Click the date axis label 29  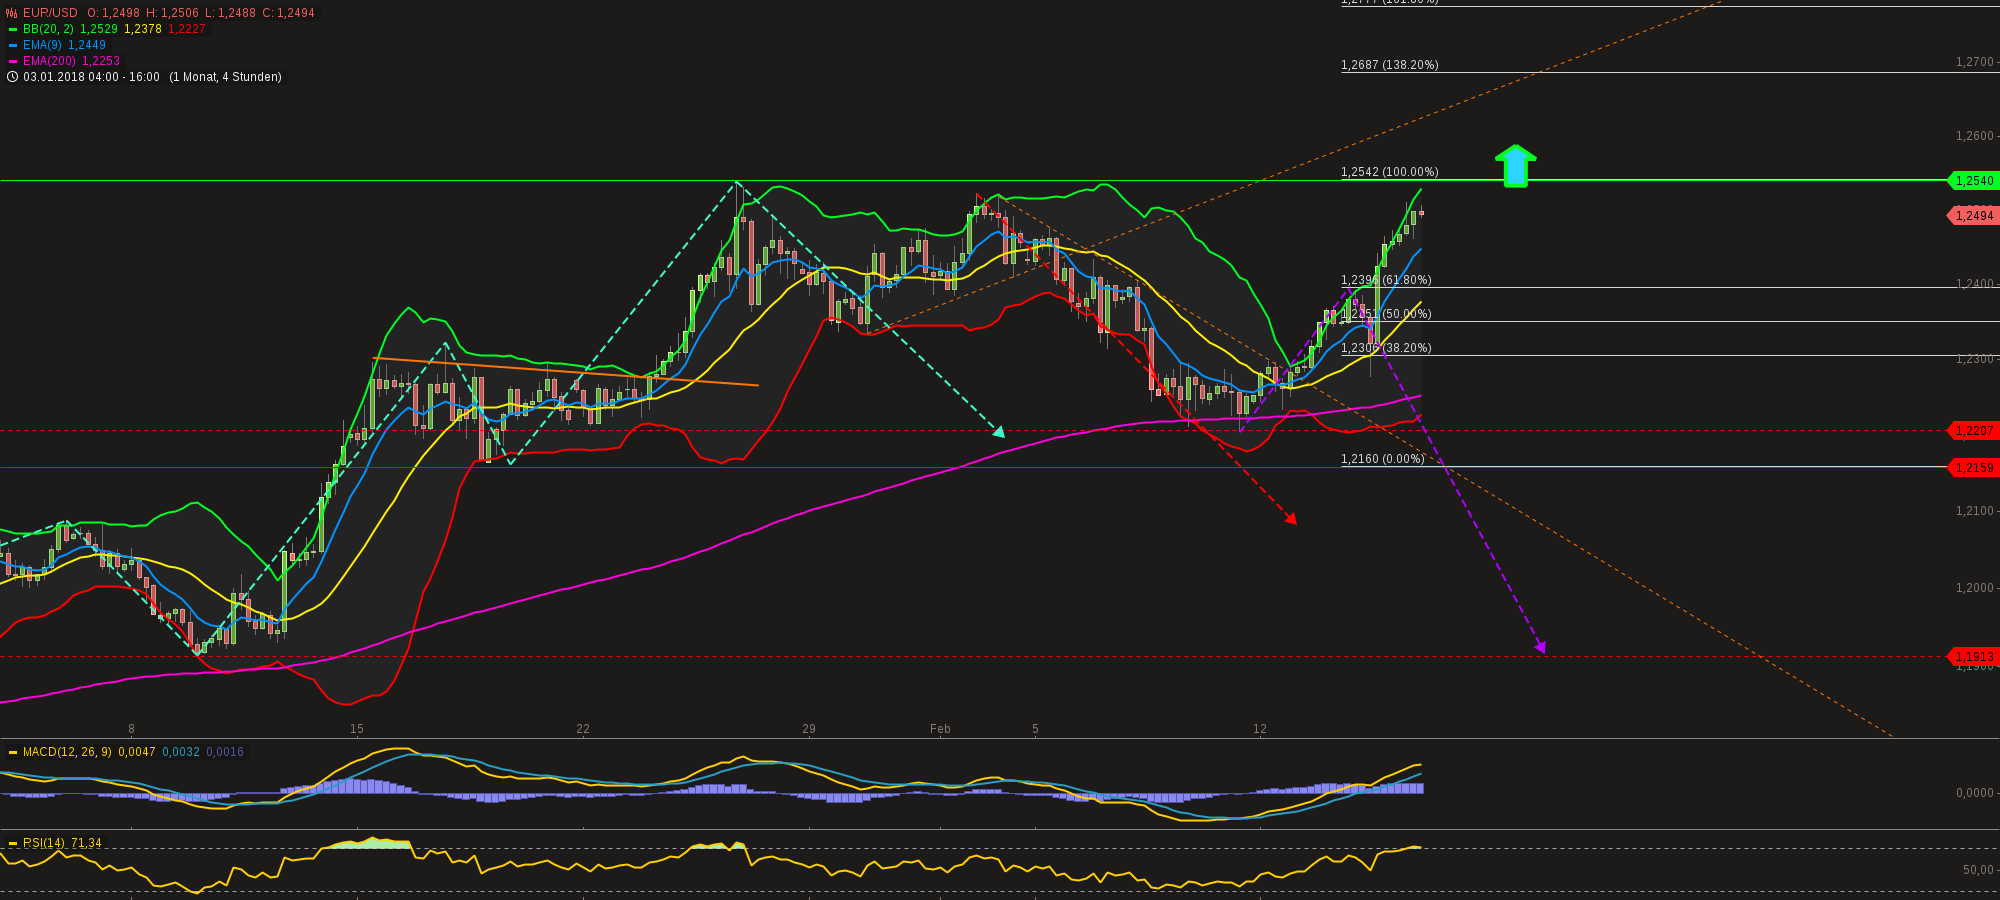click(809, 729)
